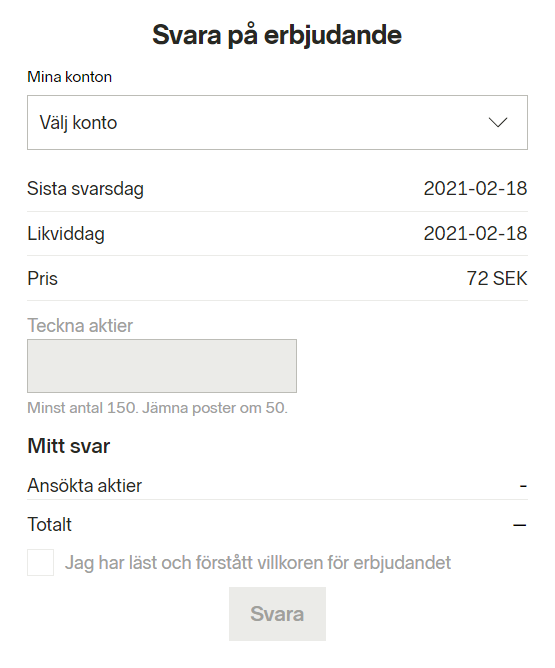555x668 pixels.
Task: Click the Likviddag label
Action: (x=66, y=234)
